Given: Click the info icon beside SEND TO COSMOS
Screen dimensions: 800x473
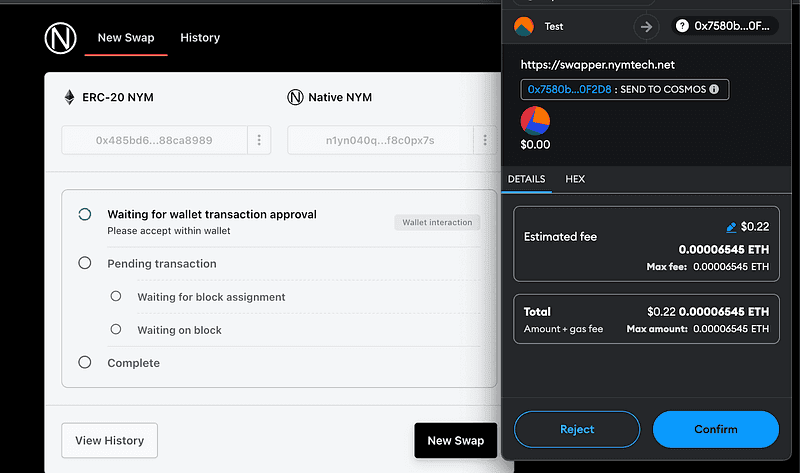Looking at the screenshot, I should pyautogui.click(x=714, y=90).
